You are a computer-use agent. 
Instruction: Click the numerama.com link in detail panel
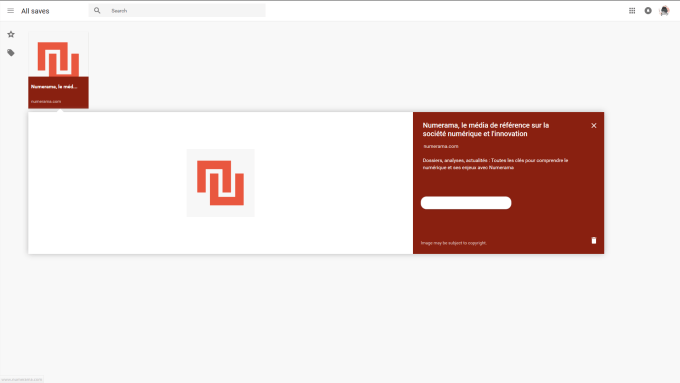pos(441,146)
